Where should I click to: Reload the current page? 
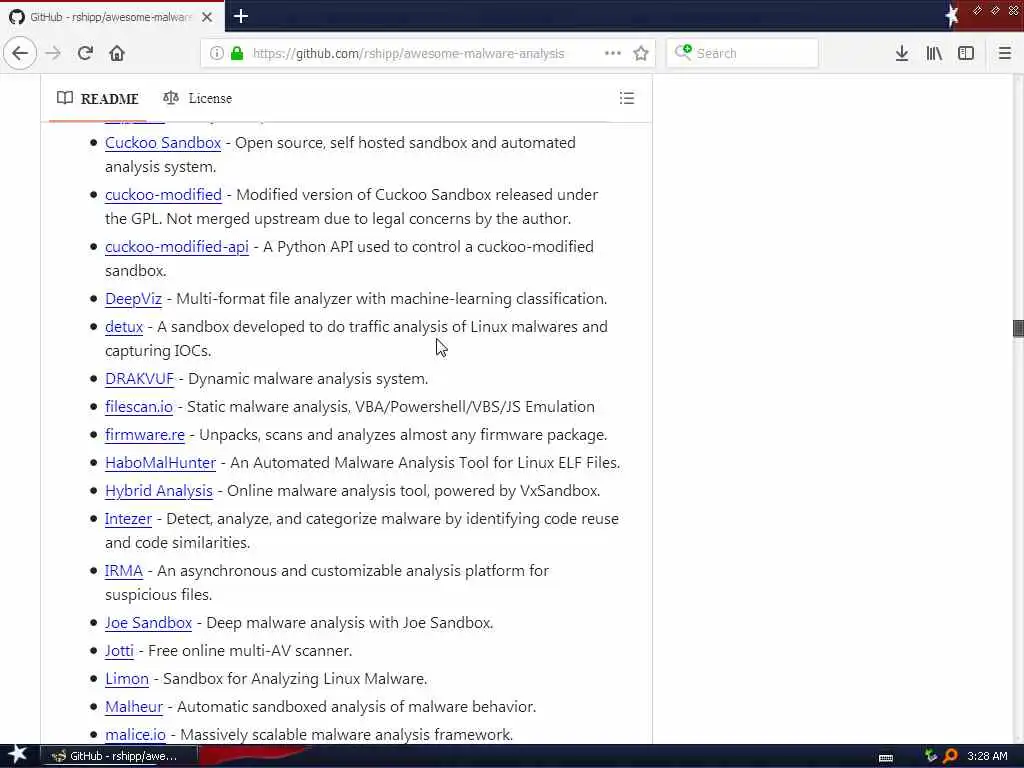click(86, 53)
